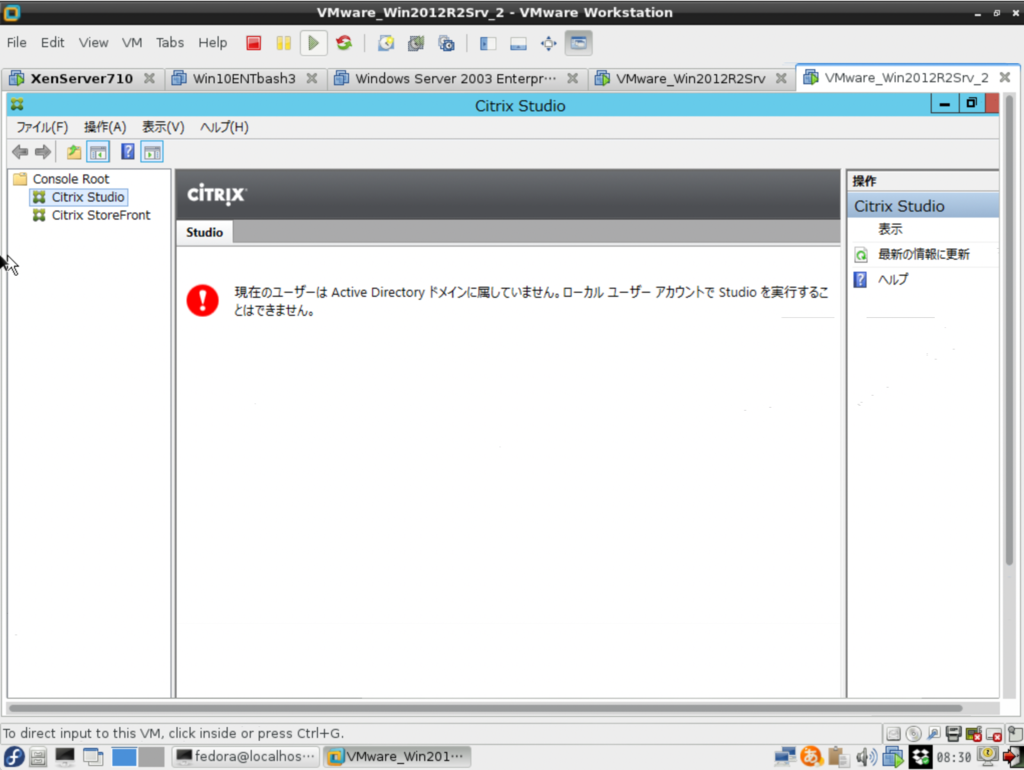Select the Studio tab
Screen dimensions: 1024x770
click(204, 233)
